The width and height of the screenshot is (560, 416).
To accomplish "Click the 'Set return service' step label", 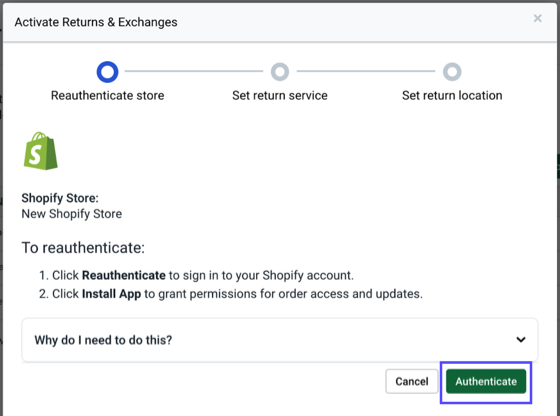I will tap(280, 95).
